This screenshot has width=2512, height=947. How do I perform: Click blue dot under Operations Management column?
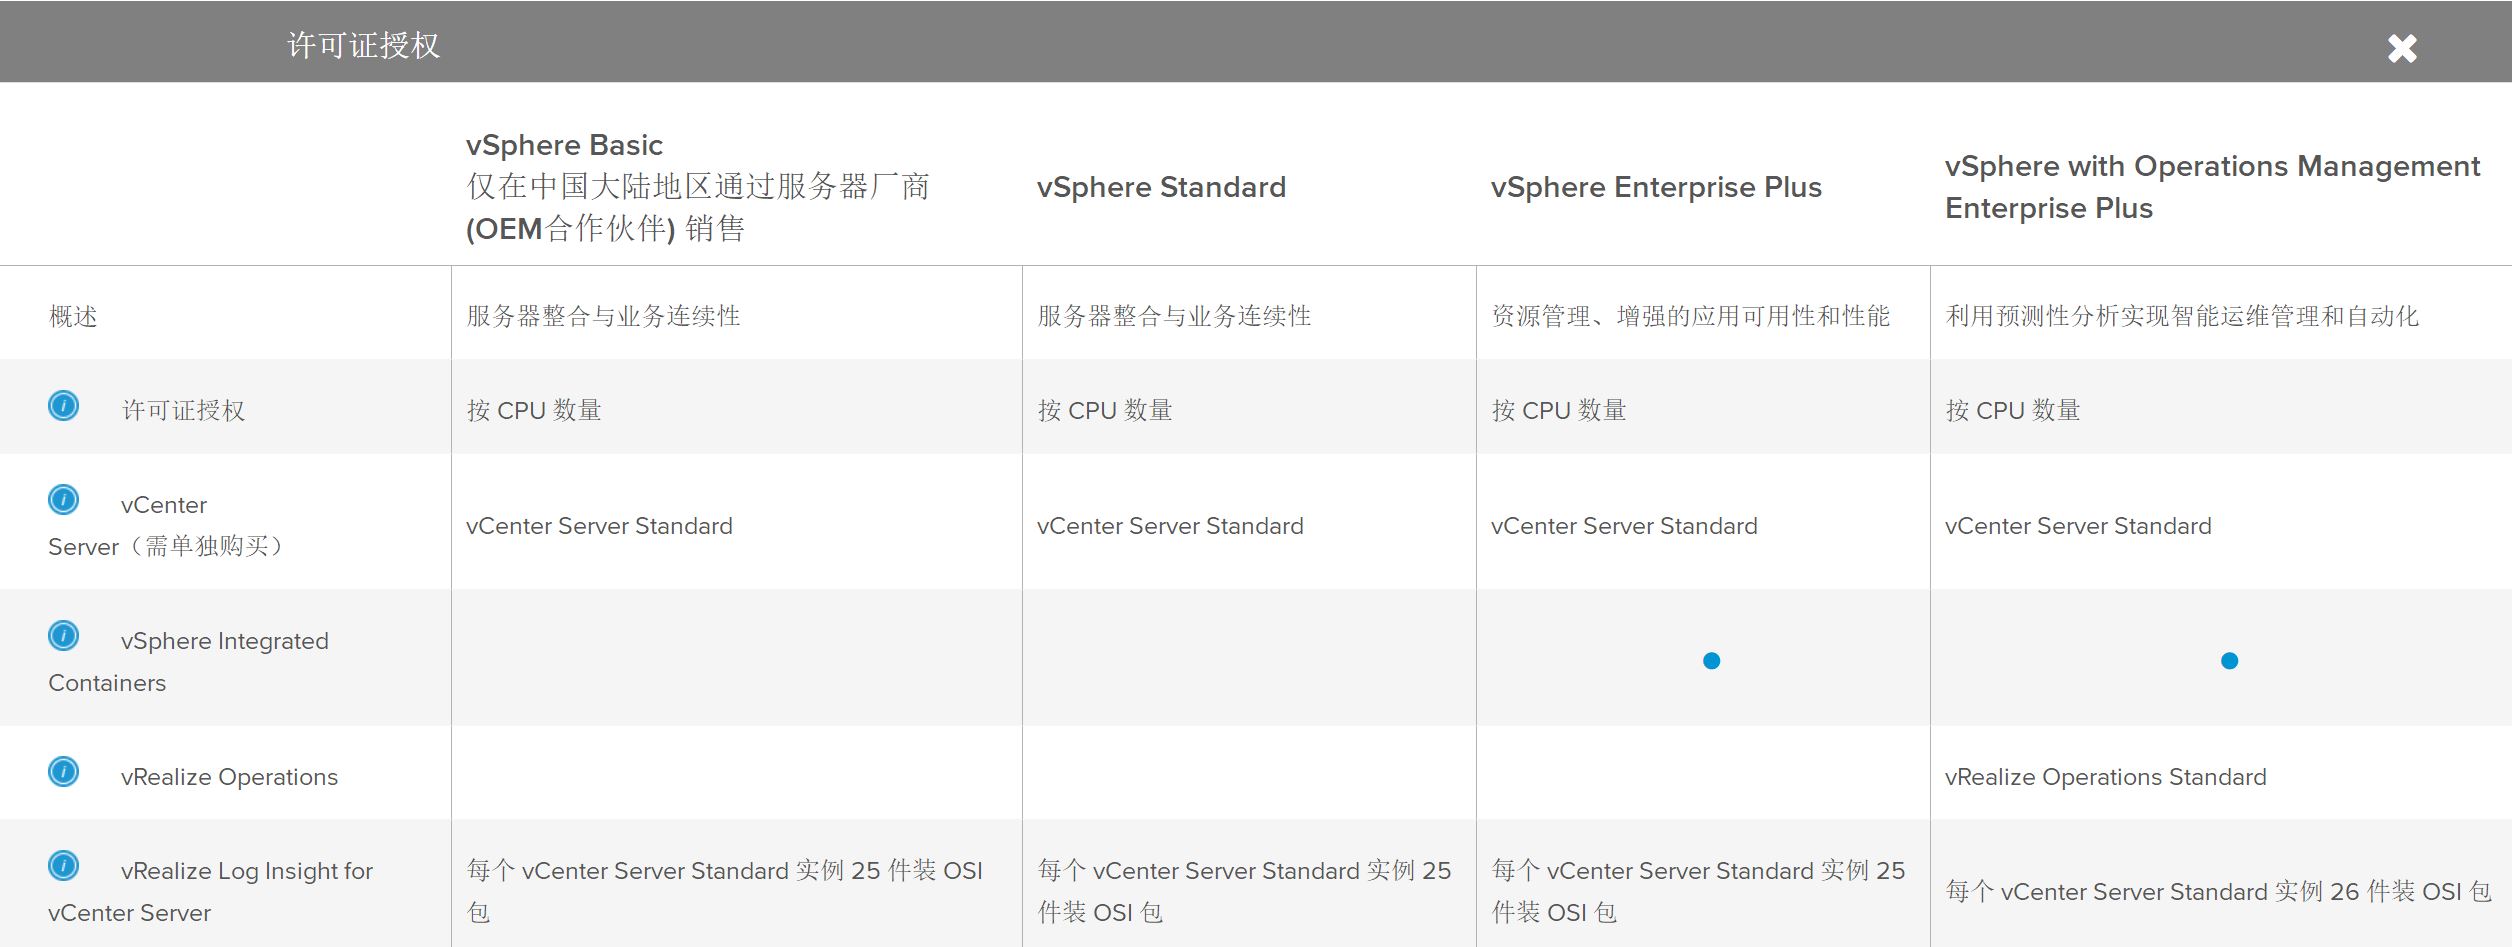coord(2229,661)
